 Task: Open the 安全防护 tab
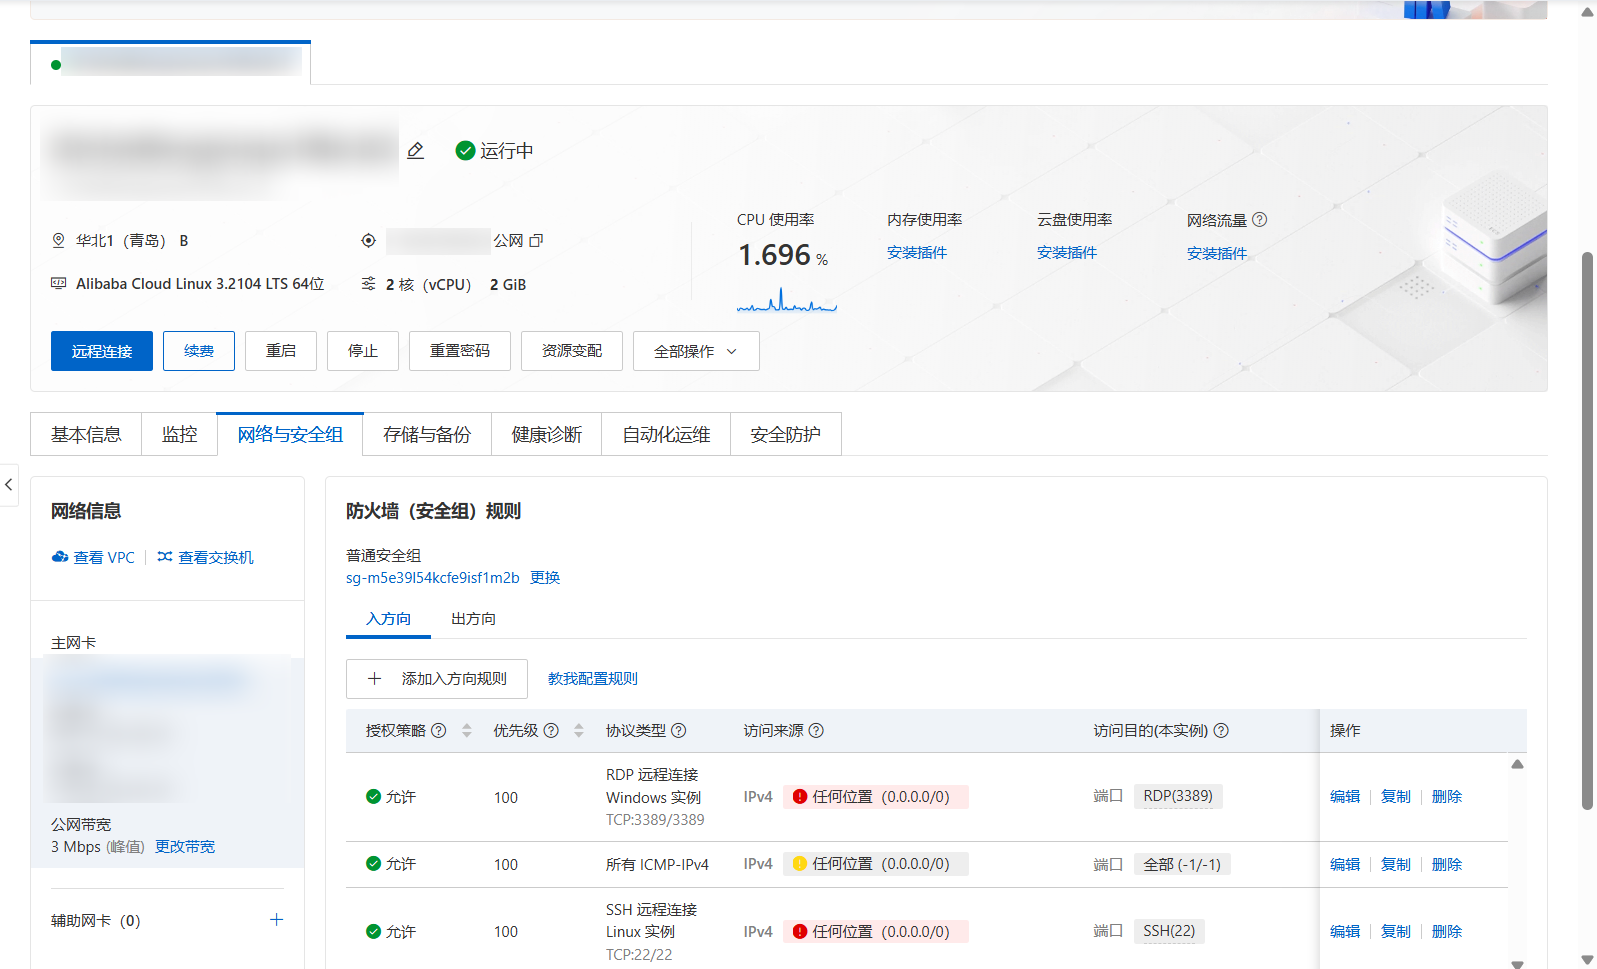coord(786,434)
